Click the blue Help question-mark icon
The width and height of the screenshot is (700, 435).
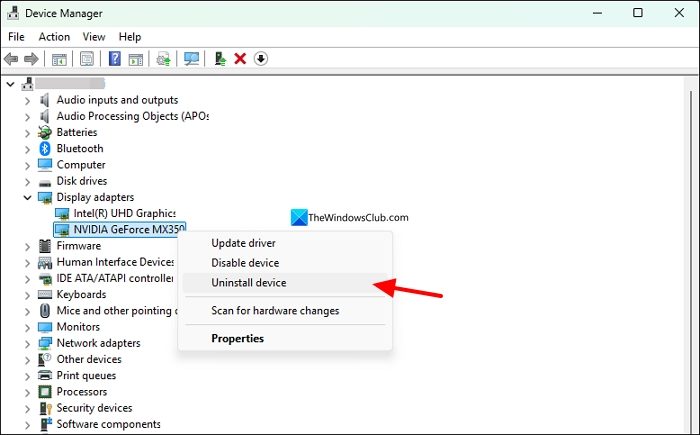tap(115, 59)
